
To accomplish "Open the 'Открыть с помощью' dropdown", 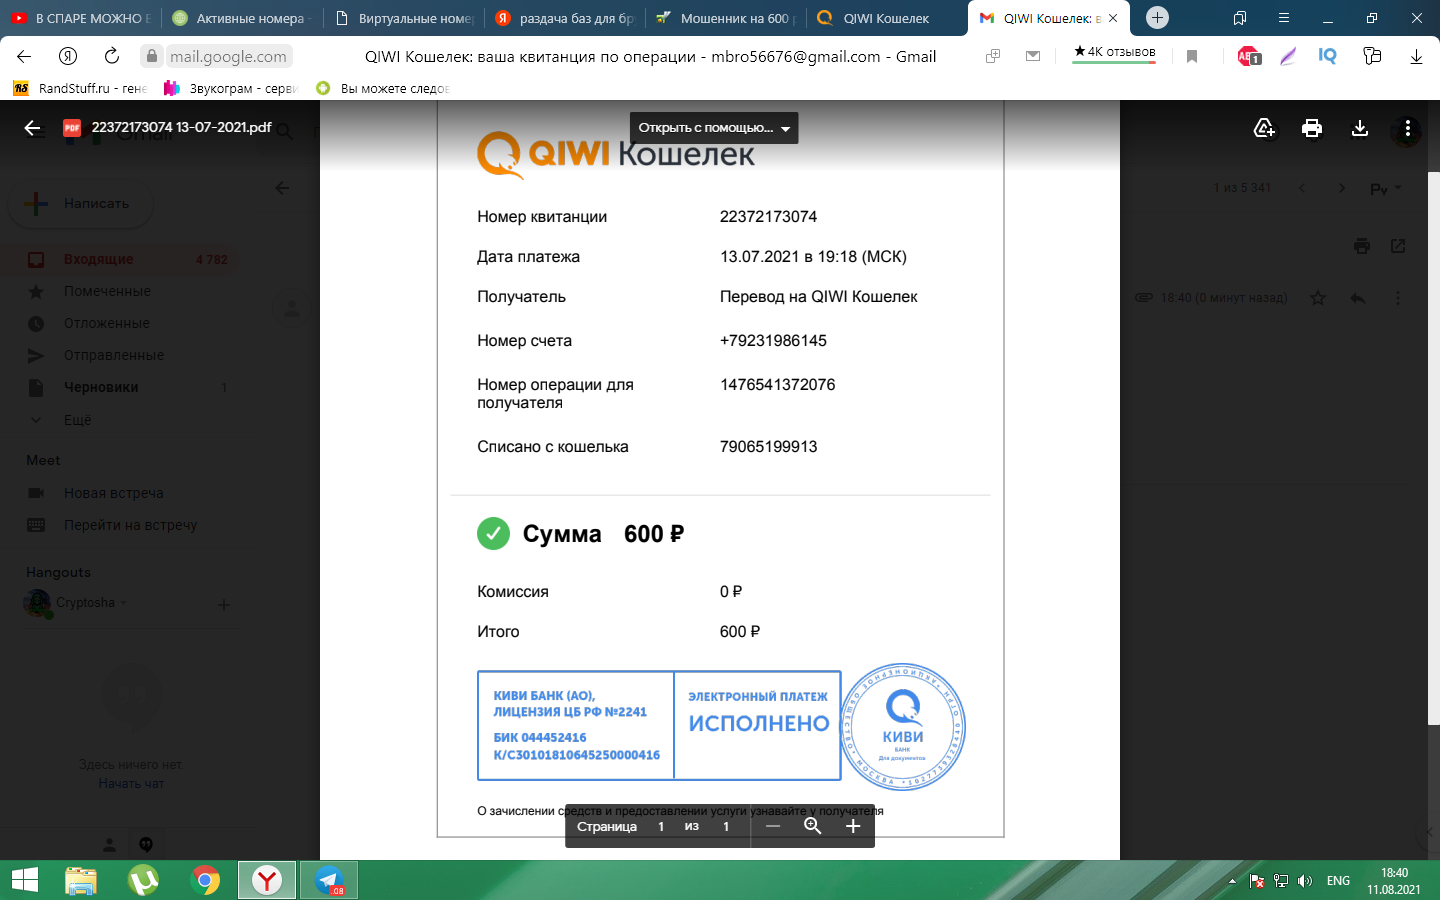I will 714,128.
